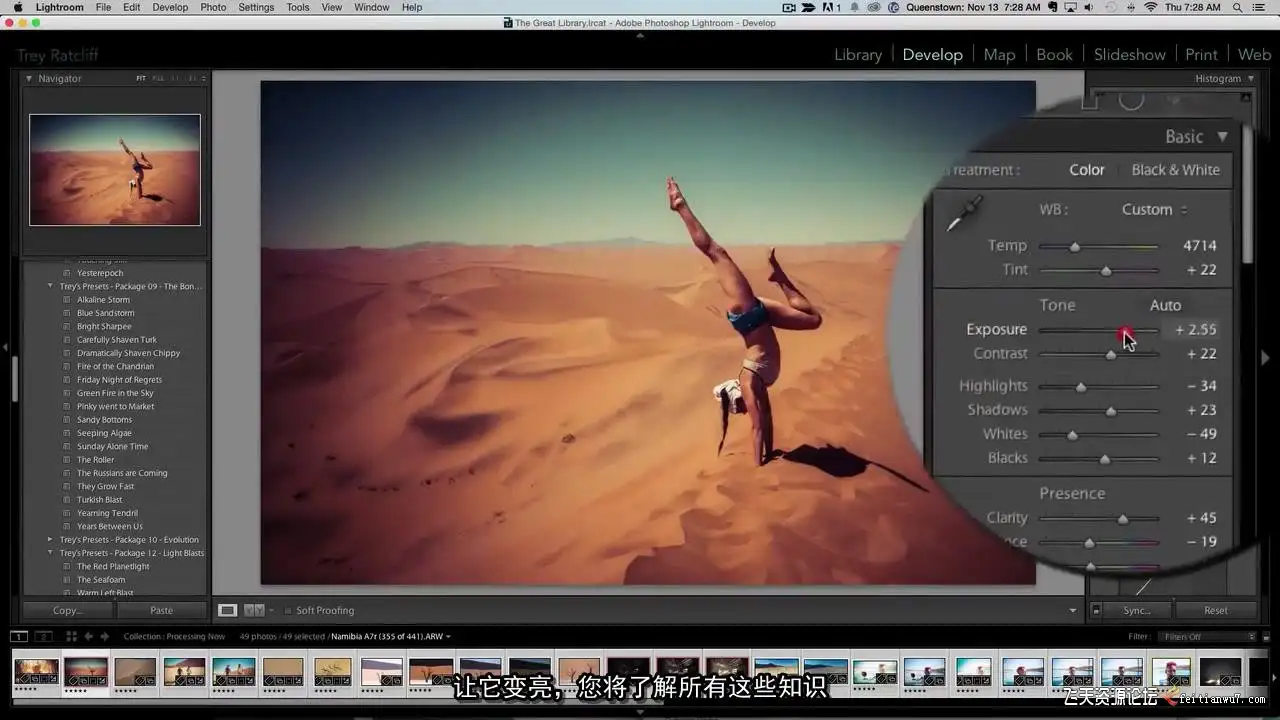Click the Reset button
Viewport: 1280px width, 720px height.
tap(1215, 610)
